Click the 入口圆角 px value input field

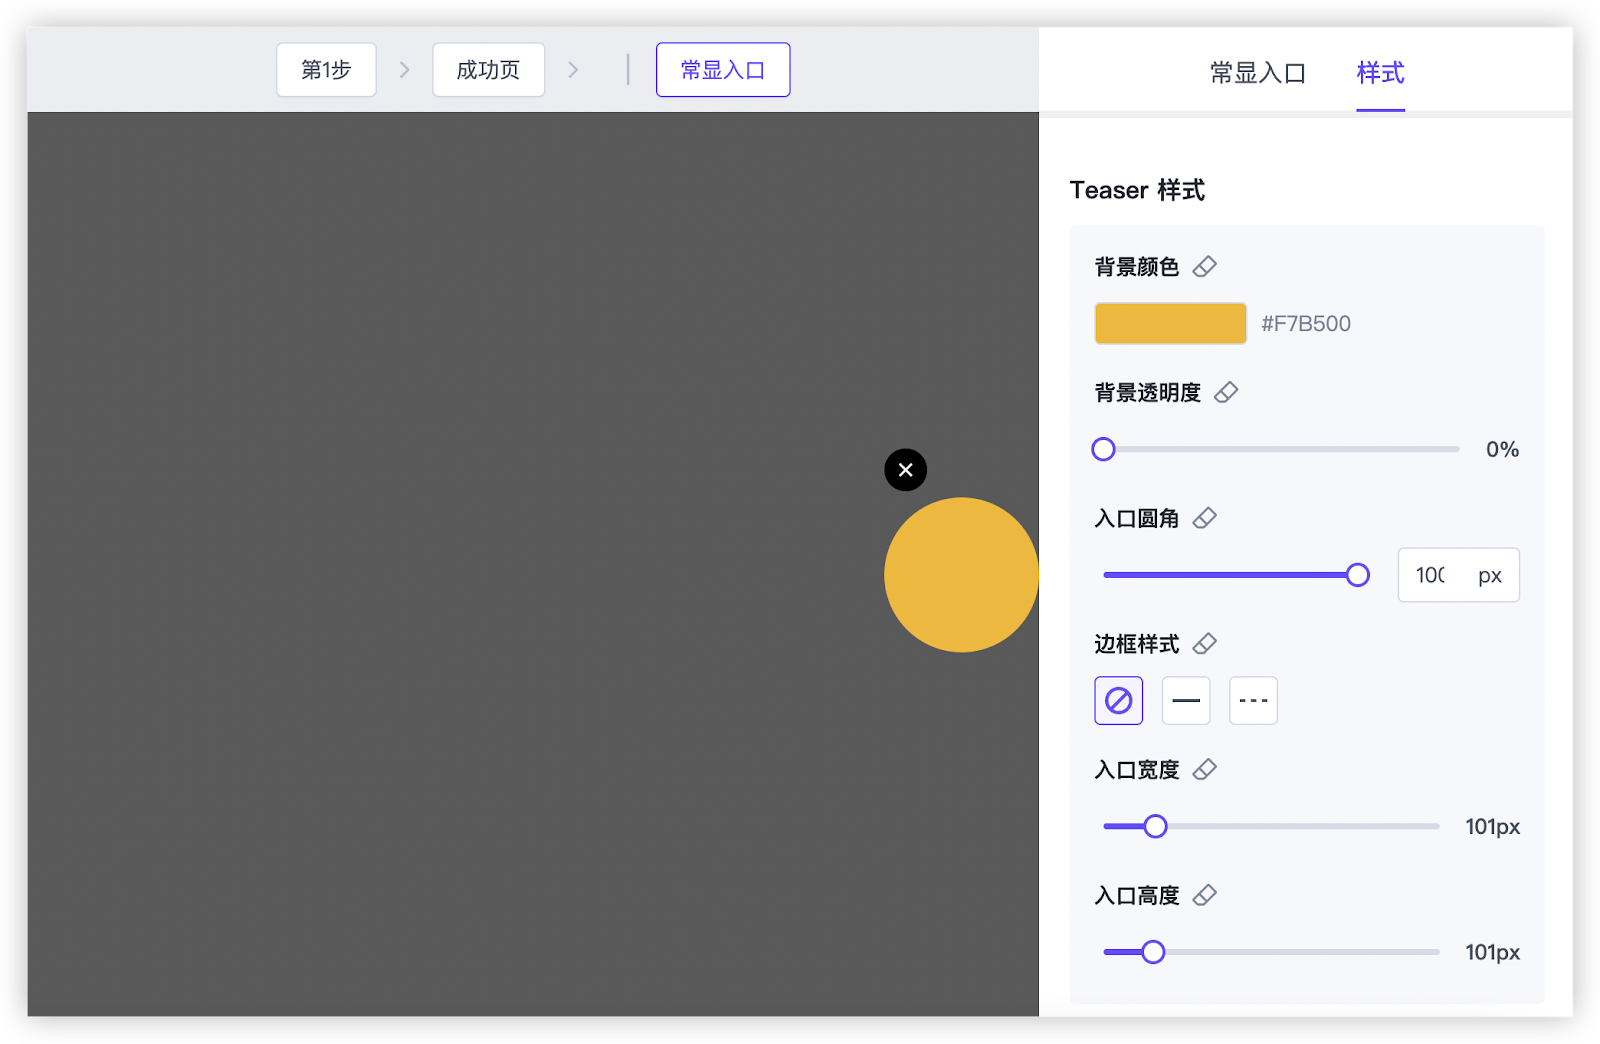point(1432,575)
